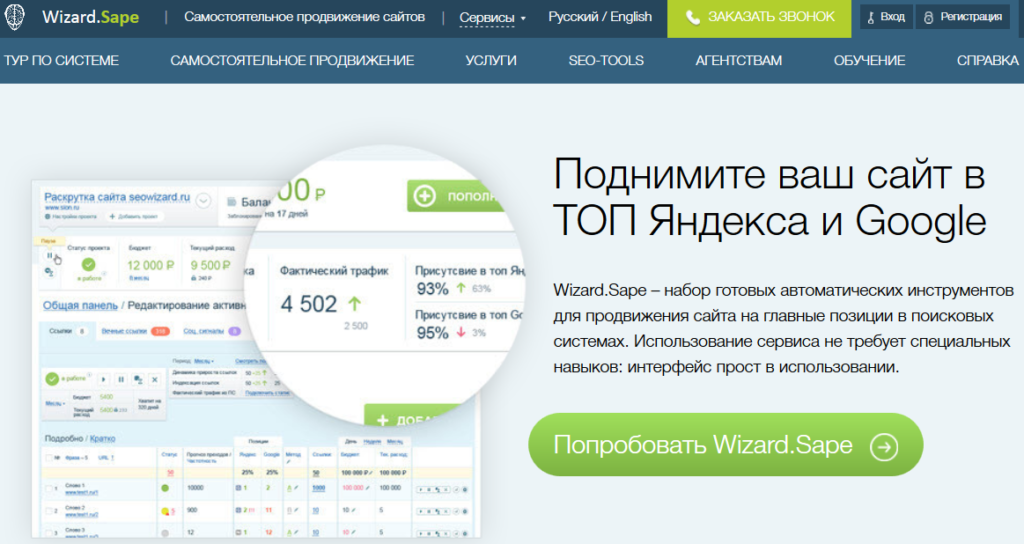Expand the project chevron next to seowizard.ru
This screenshot has width=1024, height=544.
[203, 200]
